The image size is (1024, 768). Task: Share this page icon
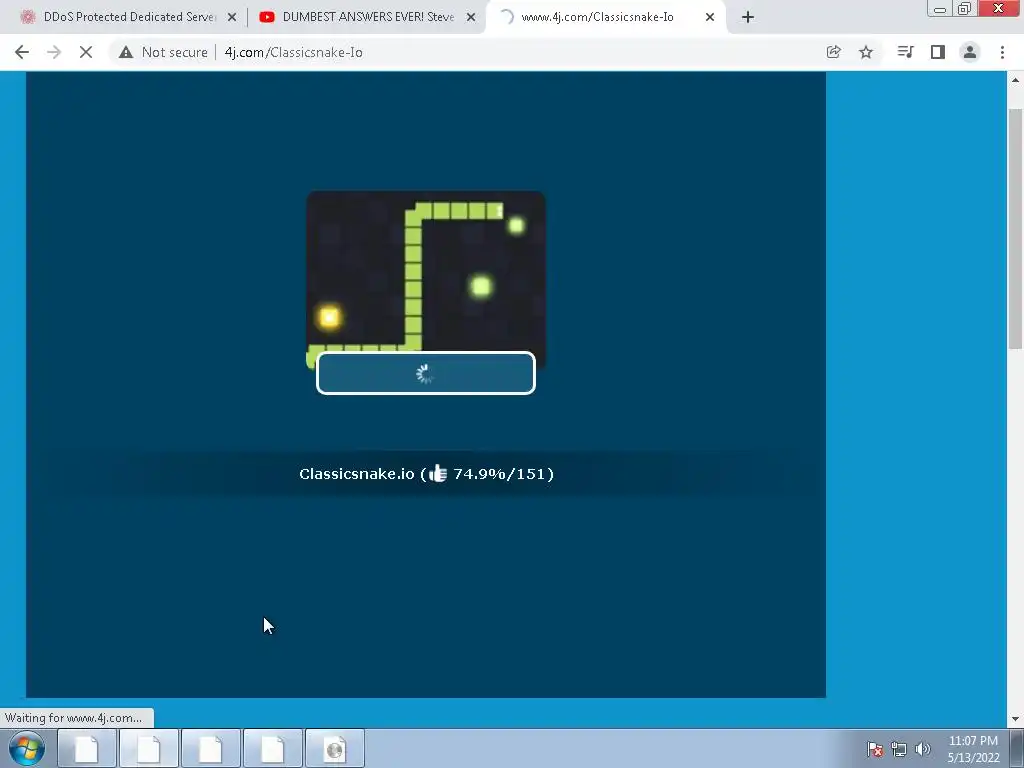pyautogui.click(x=833, y=52)
